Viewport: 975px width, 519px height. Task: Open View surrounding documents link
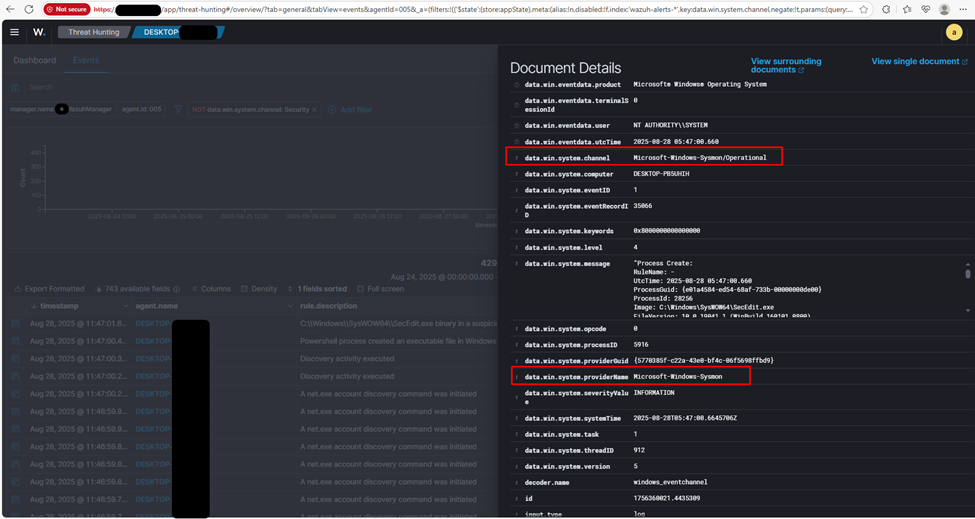pyautogui.click(x=786, y=66)
